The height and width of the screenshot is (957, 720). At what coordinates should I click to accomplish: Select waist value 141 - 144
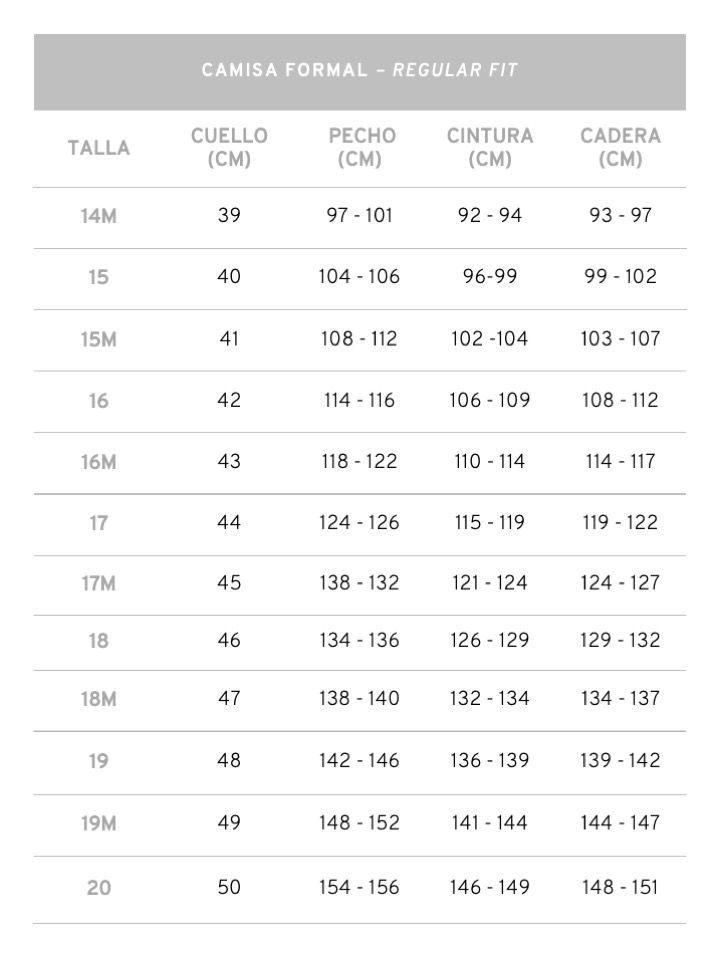click(490, 823)
